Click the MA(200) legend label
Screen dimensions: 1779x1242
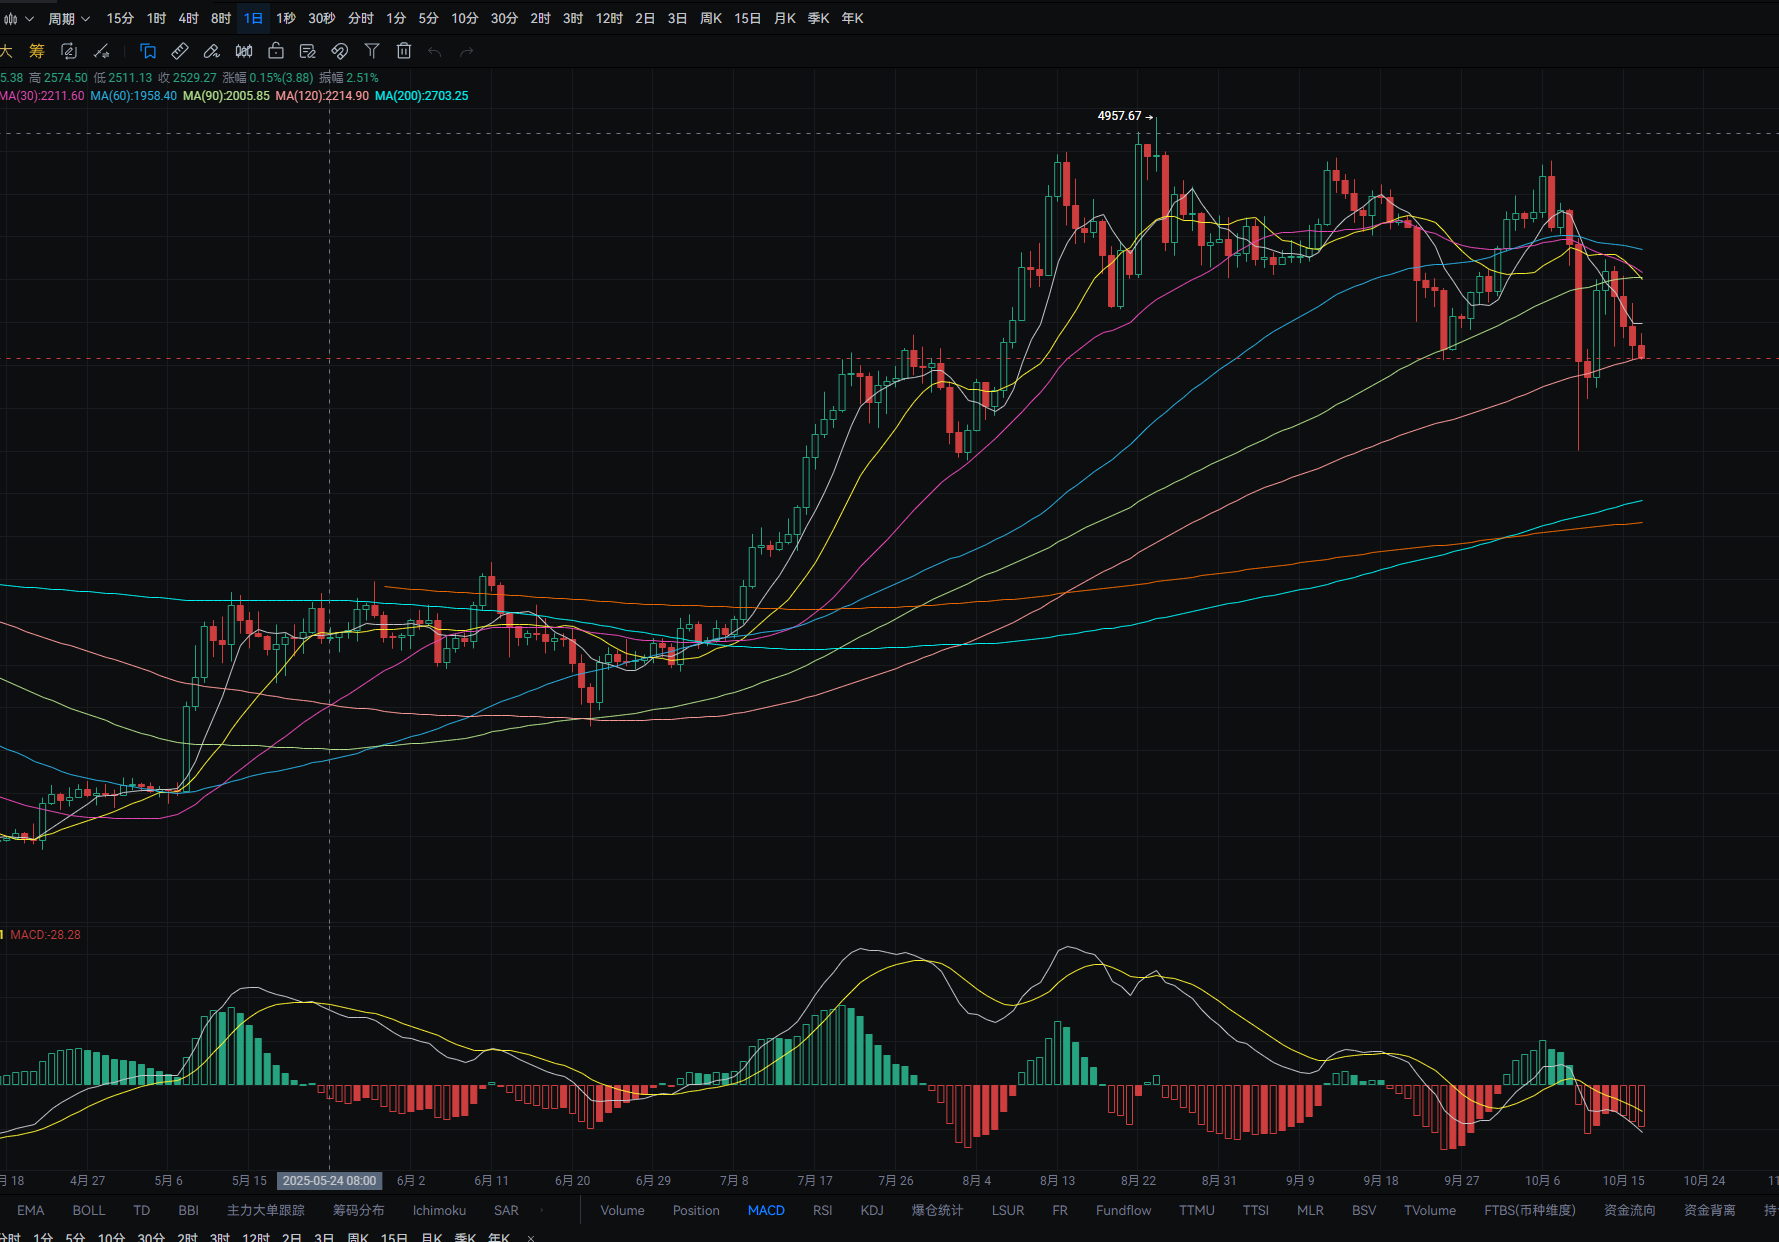(x=421, y=96)
